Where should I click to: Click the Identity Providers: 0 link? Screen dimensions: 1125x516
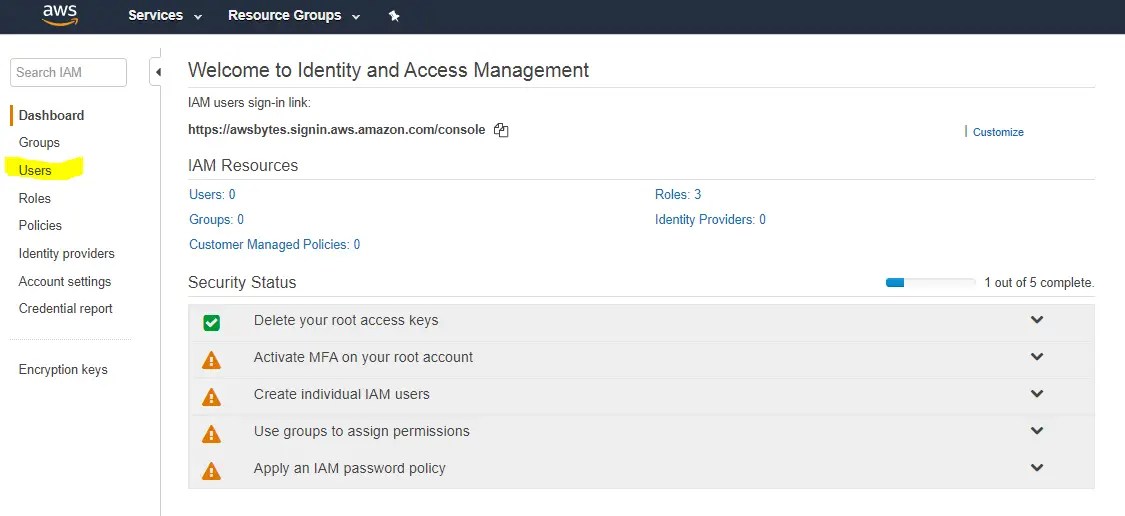click(710, 220)
